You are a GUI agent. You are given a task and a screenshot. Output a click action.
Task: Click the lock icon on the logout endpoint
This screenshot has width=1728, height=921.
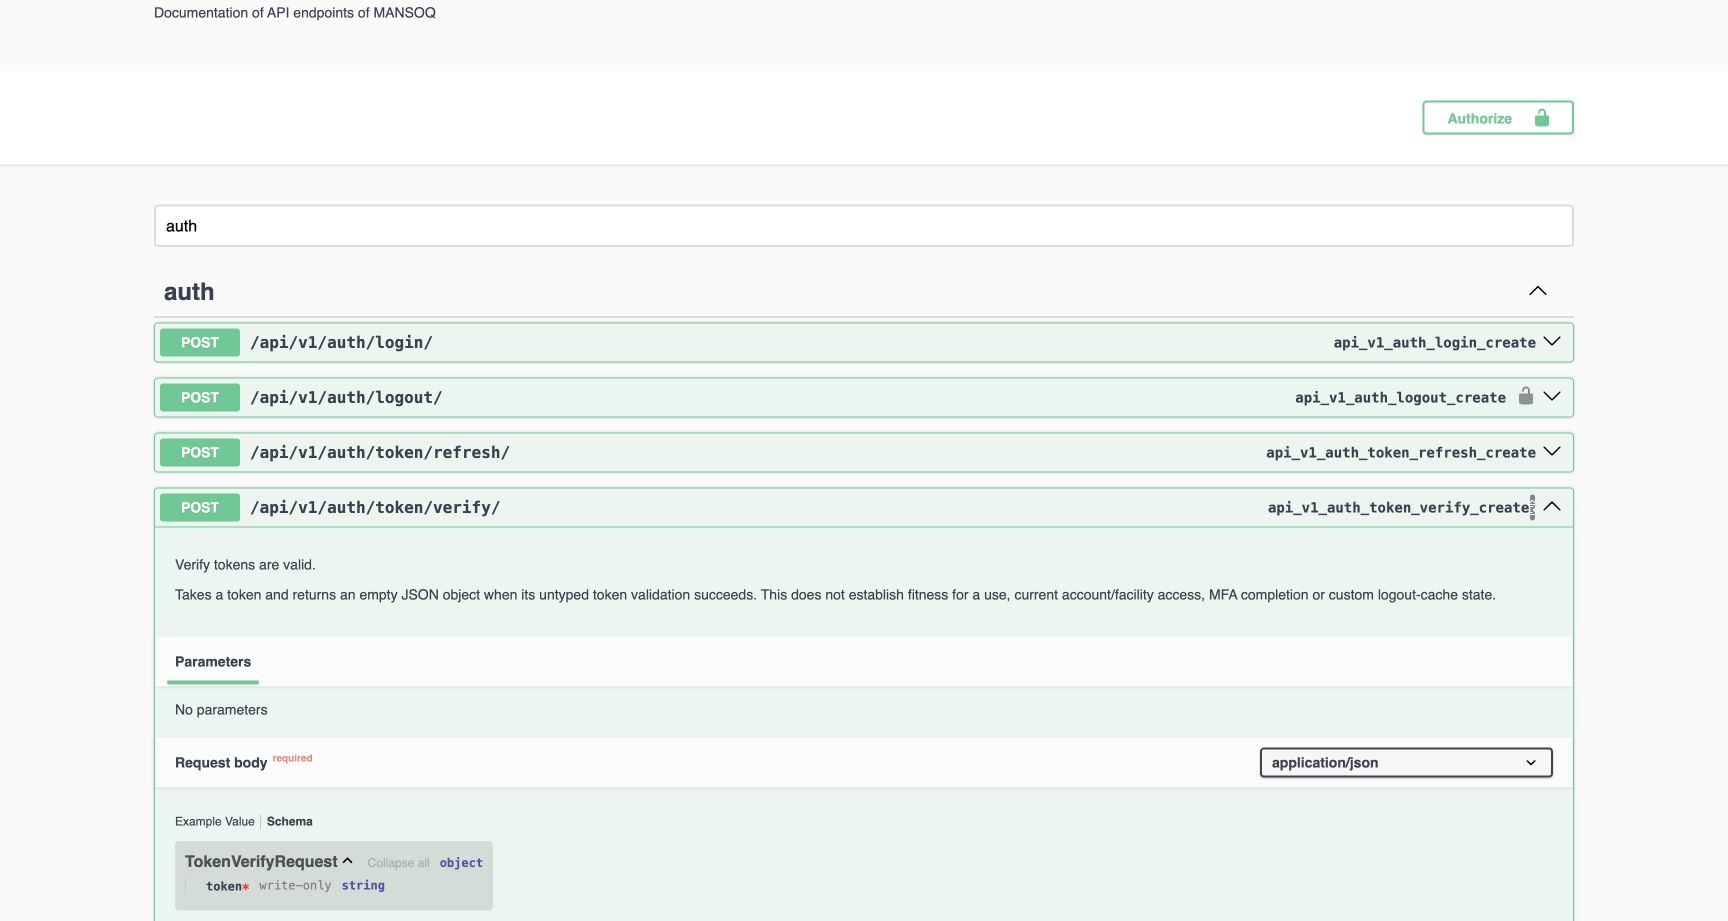[1526, 396]
